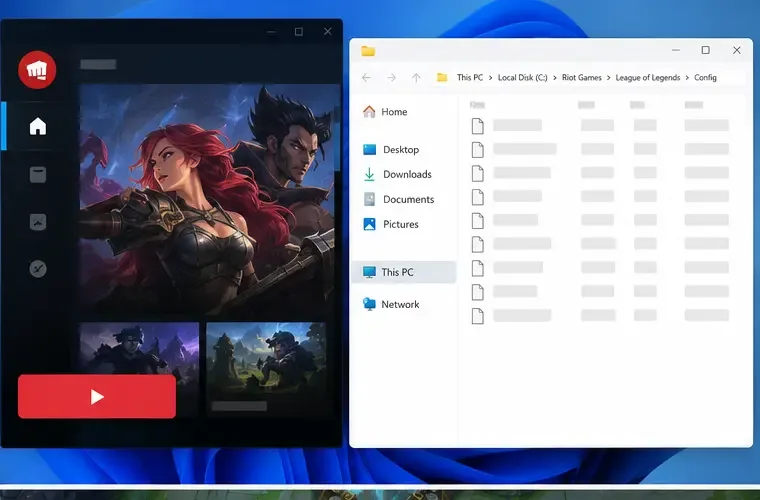
Task: Click the This PC monitor icon
Action: pyautogui.click(x=369, y=272)
